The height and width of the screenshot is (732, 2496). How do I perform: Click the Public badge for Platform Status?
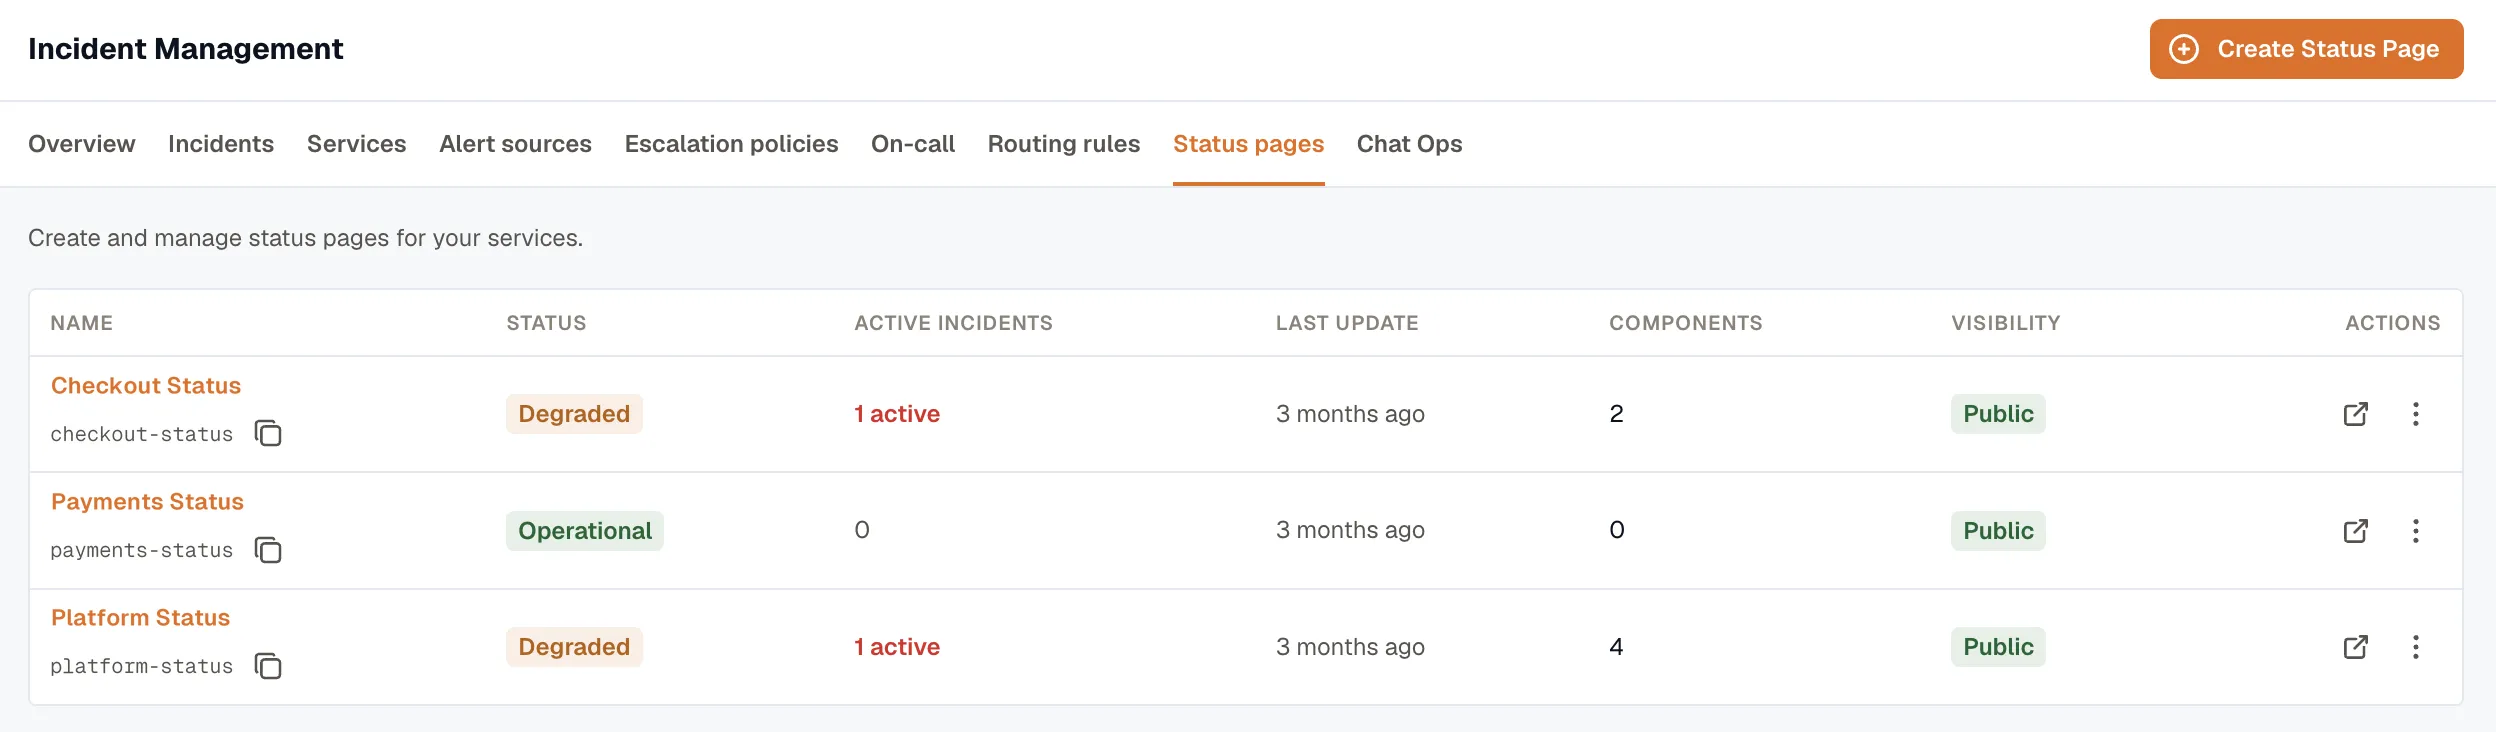click(x=1998, y=647)
